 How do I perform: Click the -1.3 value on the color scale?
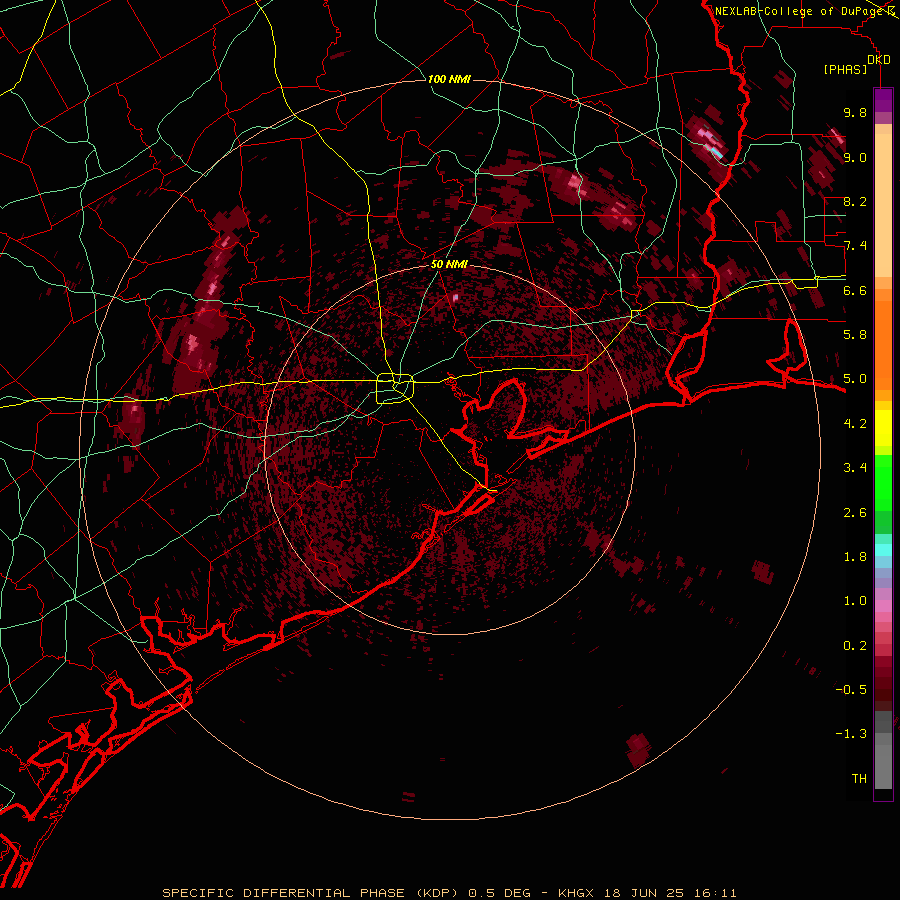pyautogui.click(x=851, y=734)
